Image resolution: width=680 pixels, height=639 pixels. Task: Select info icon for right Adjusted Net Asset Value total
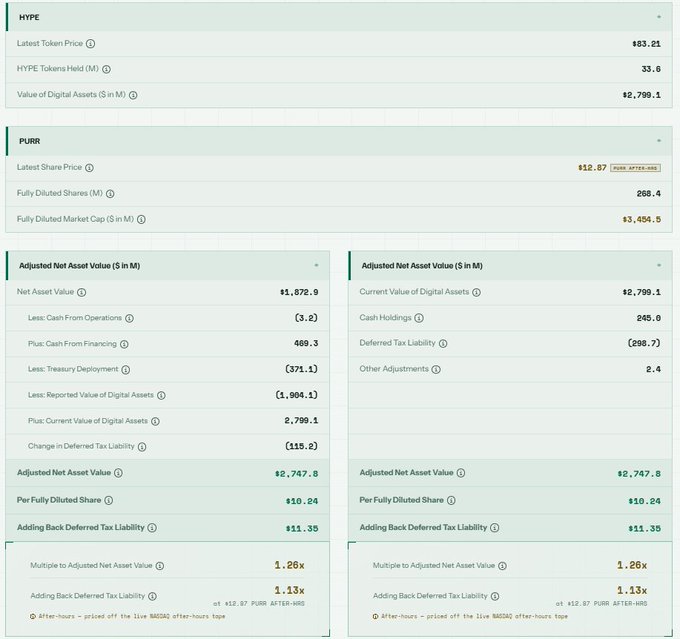tap(461, 473)
